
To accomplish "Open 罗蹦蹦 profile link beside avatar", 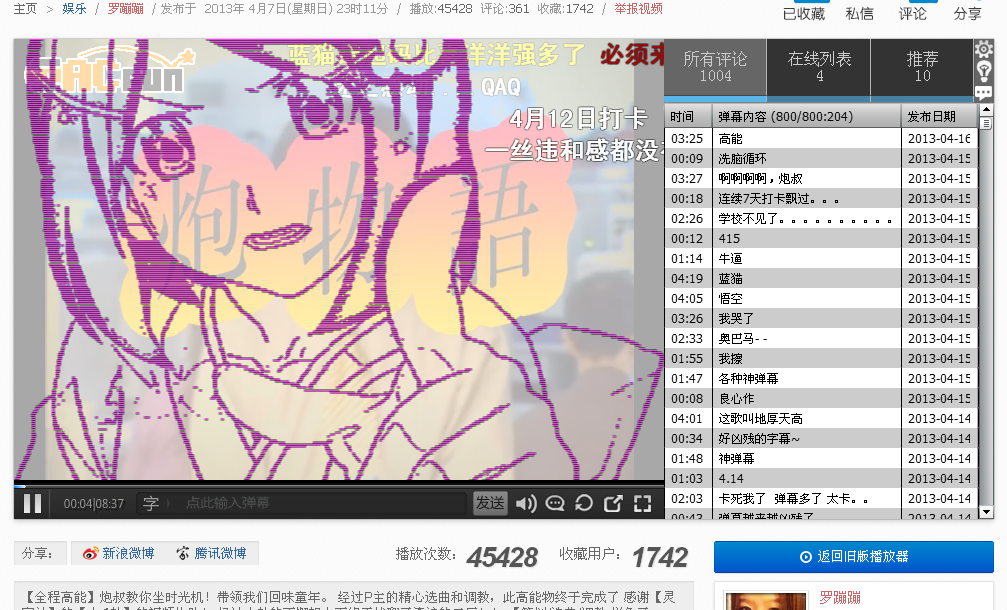I will click(839, 598).
